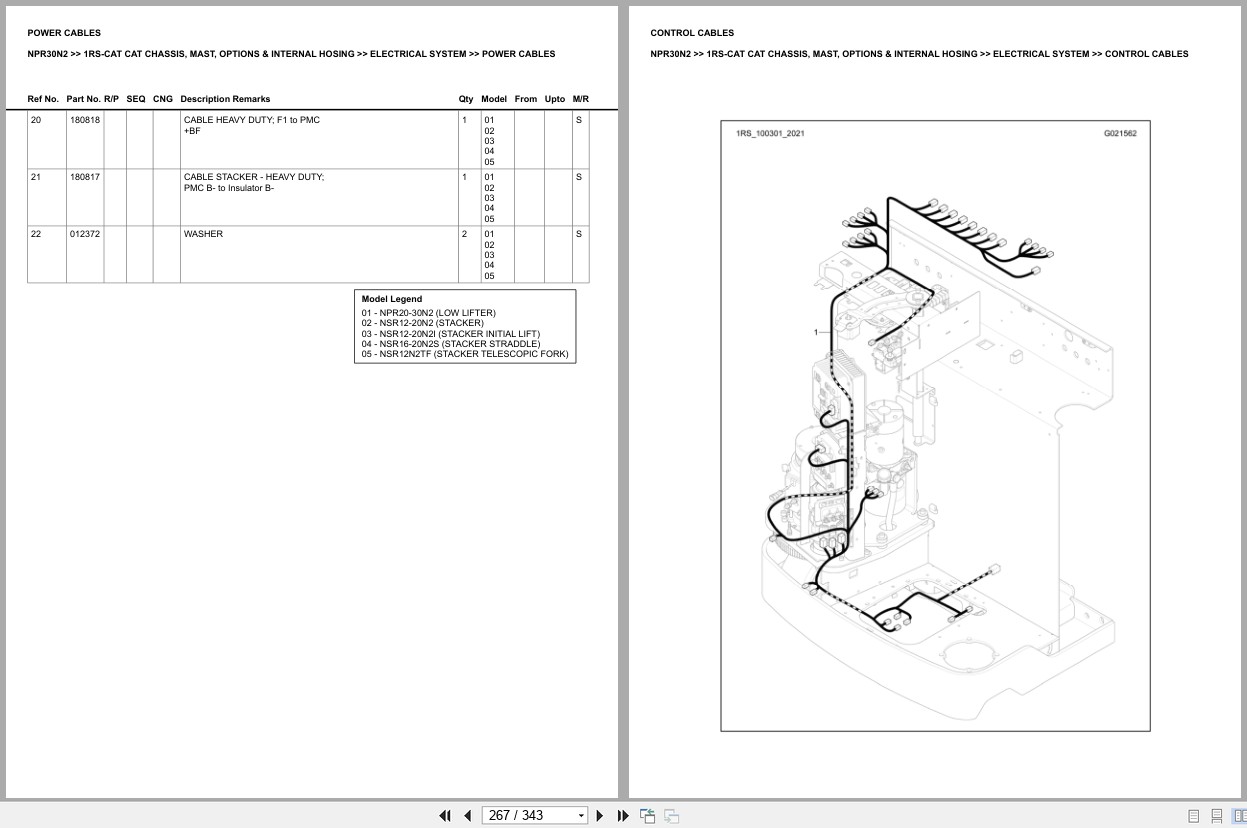Select legend entry 04 - NSR16-20N2S

[450, 344]
